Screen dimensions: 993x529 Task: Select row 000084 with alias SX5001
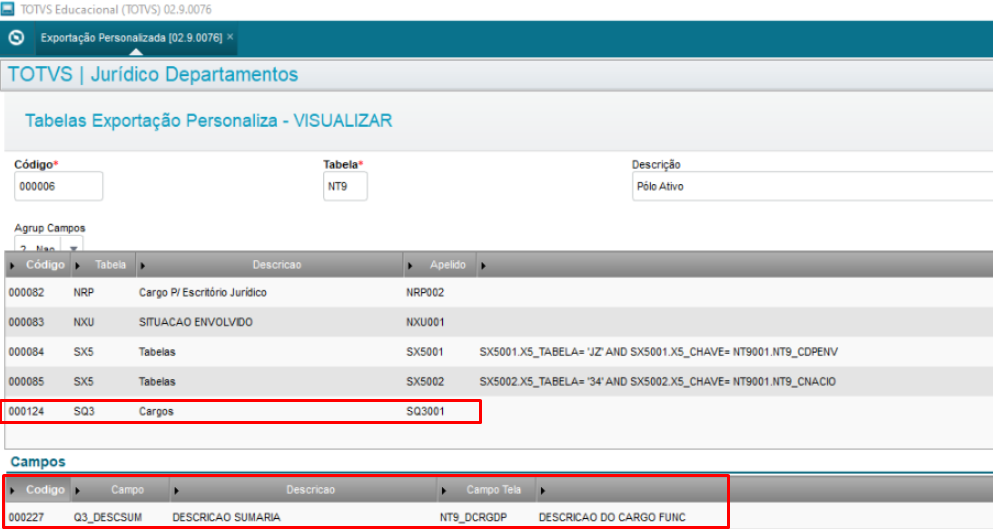pyautogui.click(x=498, y=352)
